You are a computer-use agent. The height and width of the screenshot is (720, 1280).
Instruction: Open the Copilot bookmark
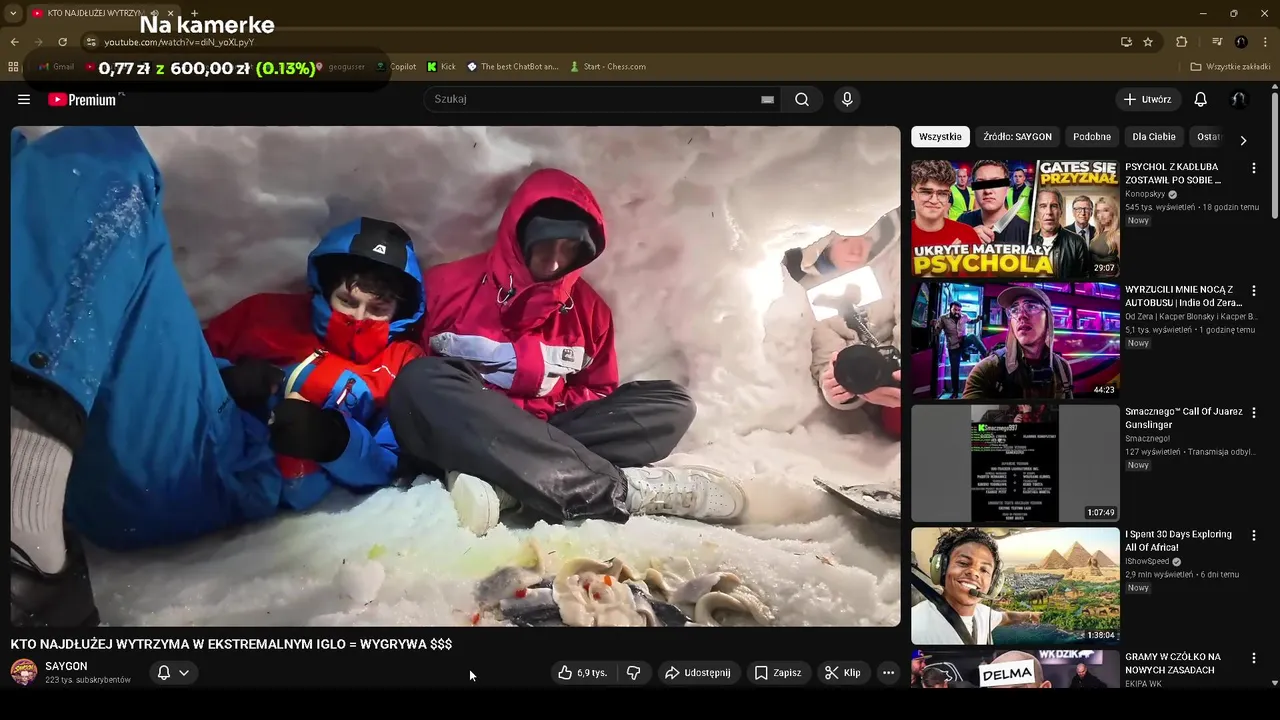(396, 67)
